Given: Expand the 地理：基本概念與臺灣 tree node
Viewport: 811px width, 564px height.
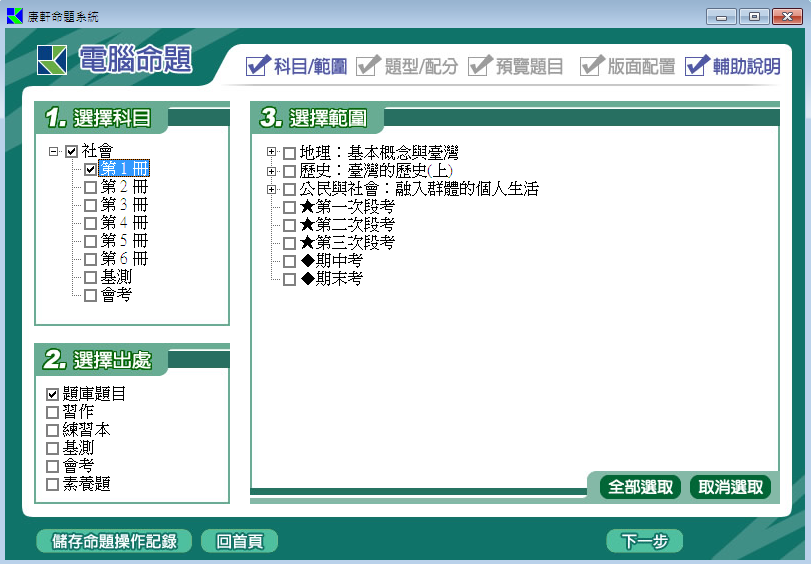Looking at the screenshot, I should coord(271,153).
